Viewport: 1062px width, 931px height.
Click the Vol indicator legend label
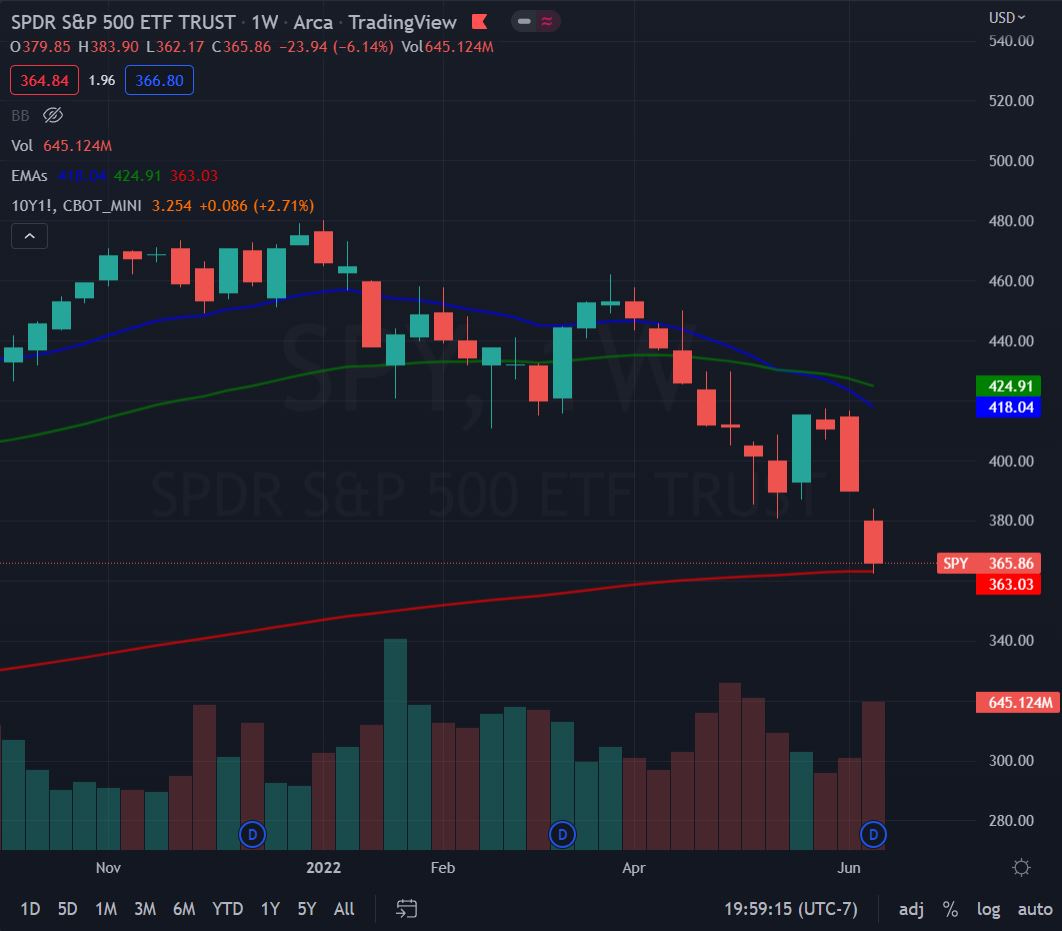pos(22,146)
